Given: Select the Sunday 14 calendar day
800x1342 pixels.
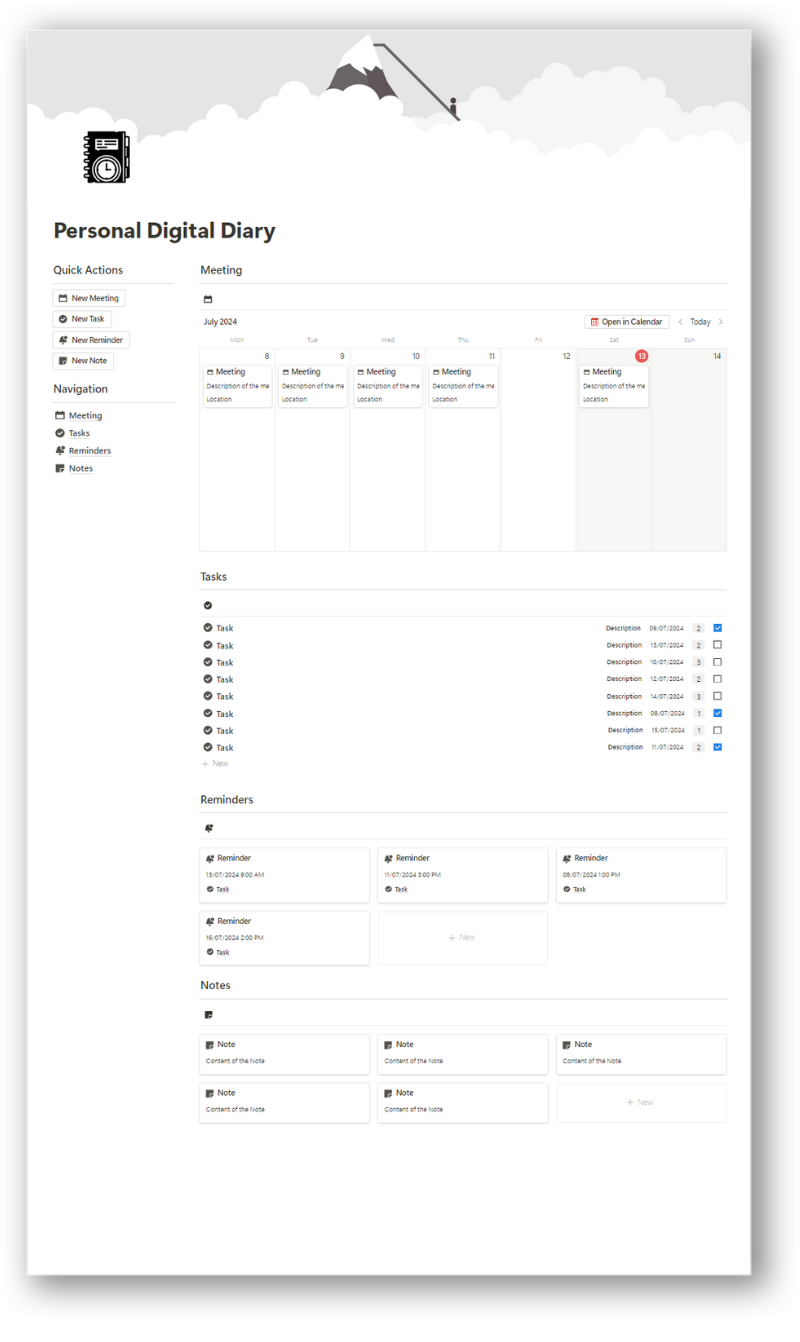Looking at the screenshot, I should (689, 450).
